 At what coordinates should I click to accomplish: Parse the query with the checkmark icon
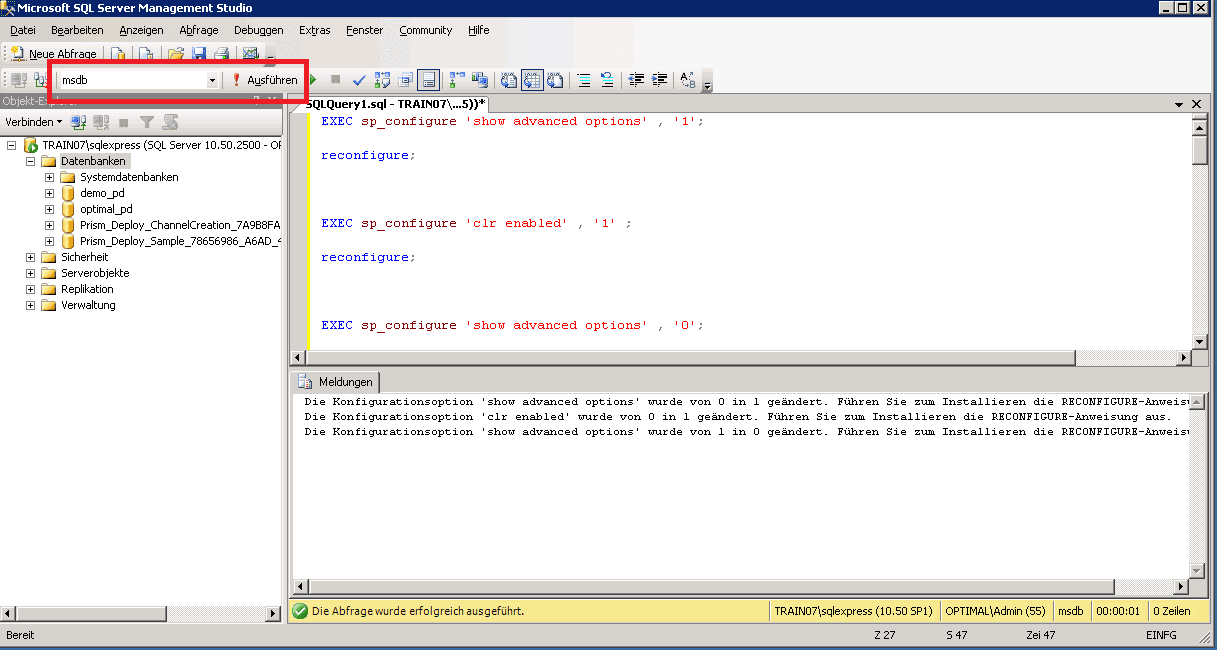tap(359, 80)
